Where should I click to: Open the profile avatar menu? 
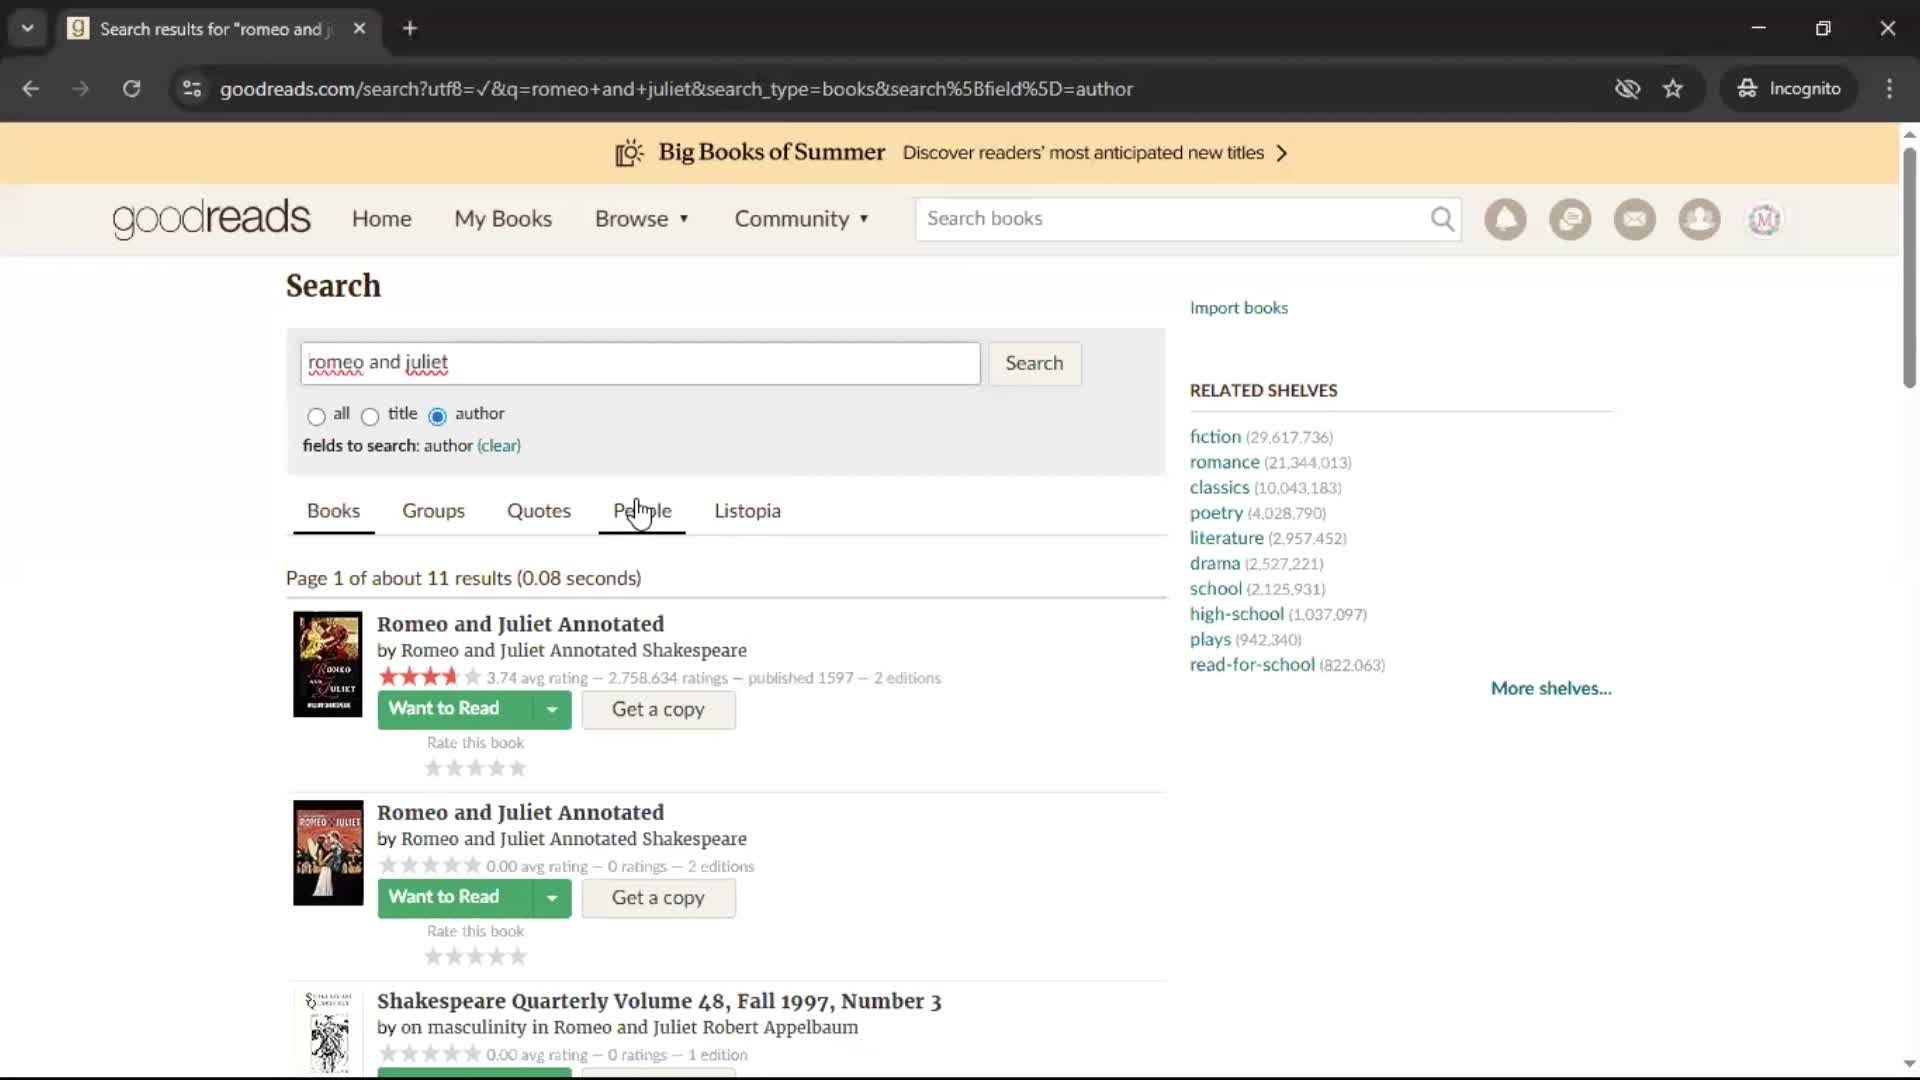[1764, 219]
